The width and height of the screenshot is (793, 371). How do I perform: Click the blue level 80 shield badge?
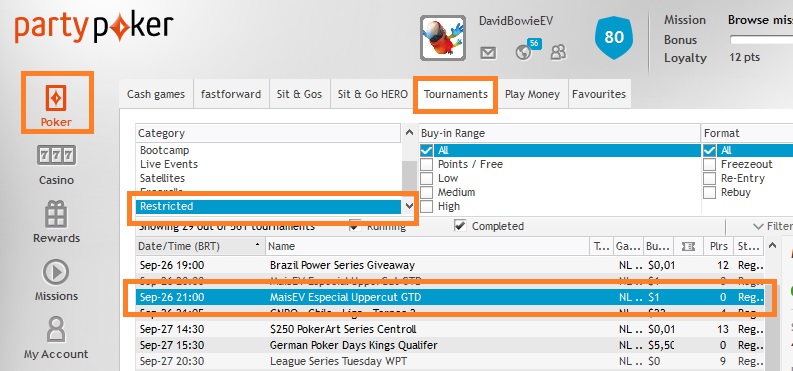coord(614,37)
